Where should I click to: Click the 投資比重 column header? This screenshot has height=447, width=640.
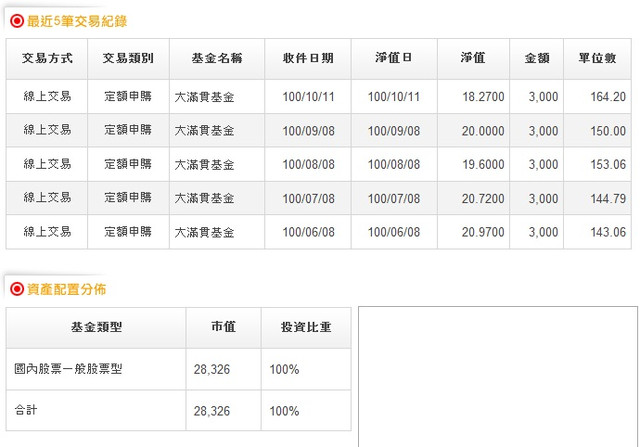(306, 327)
